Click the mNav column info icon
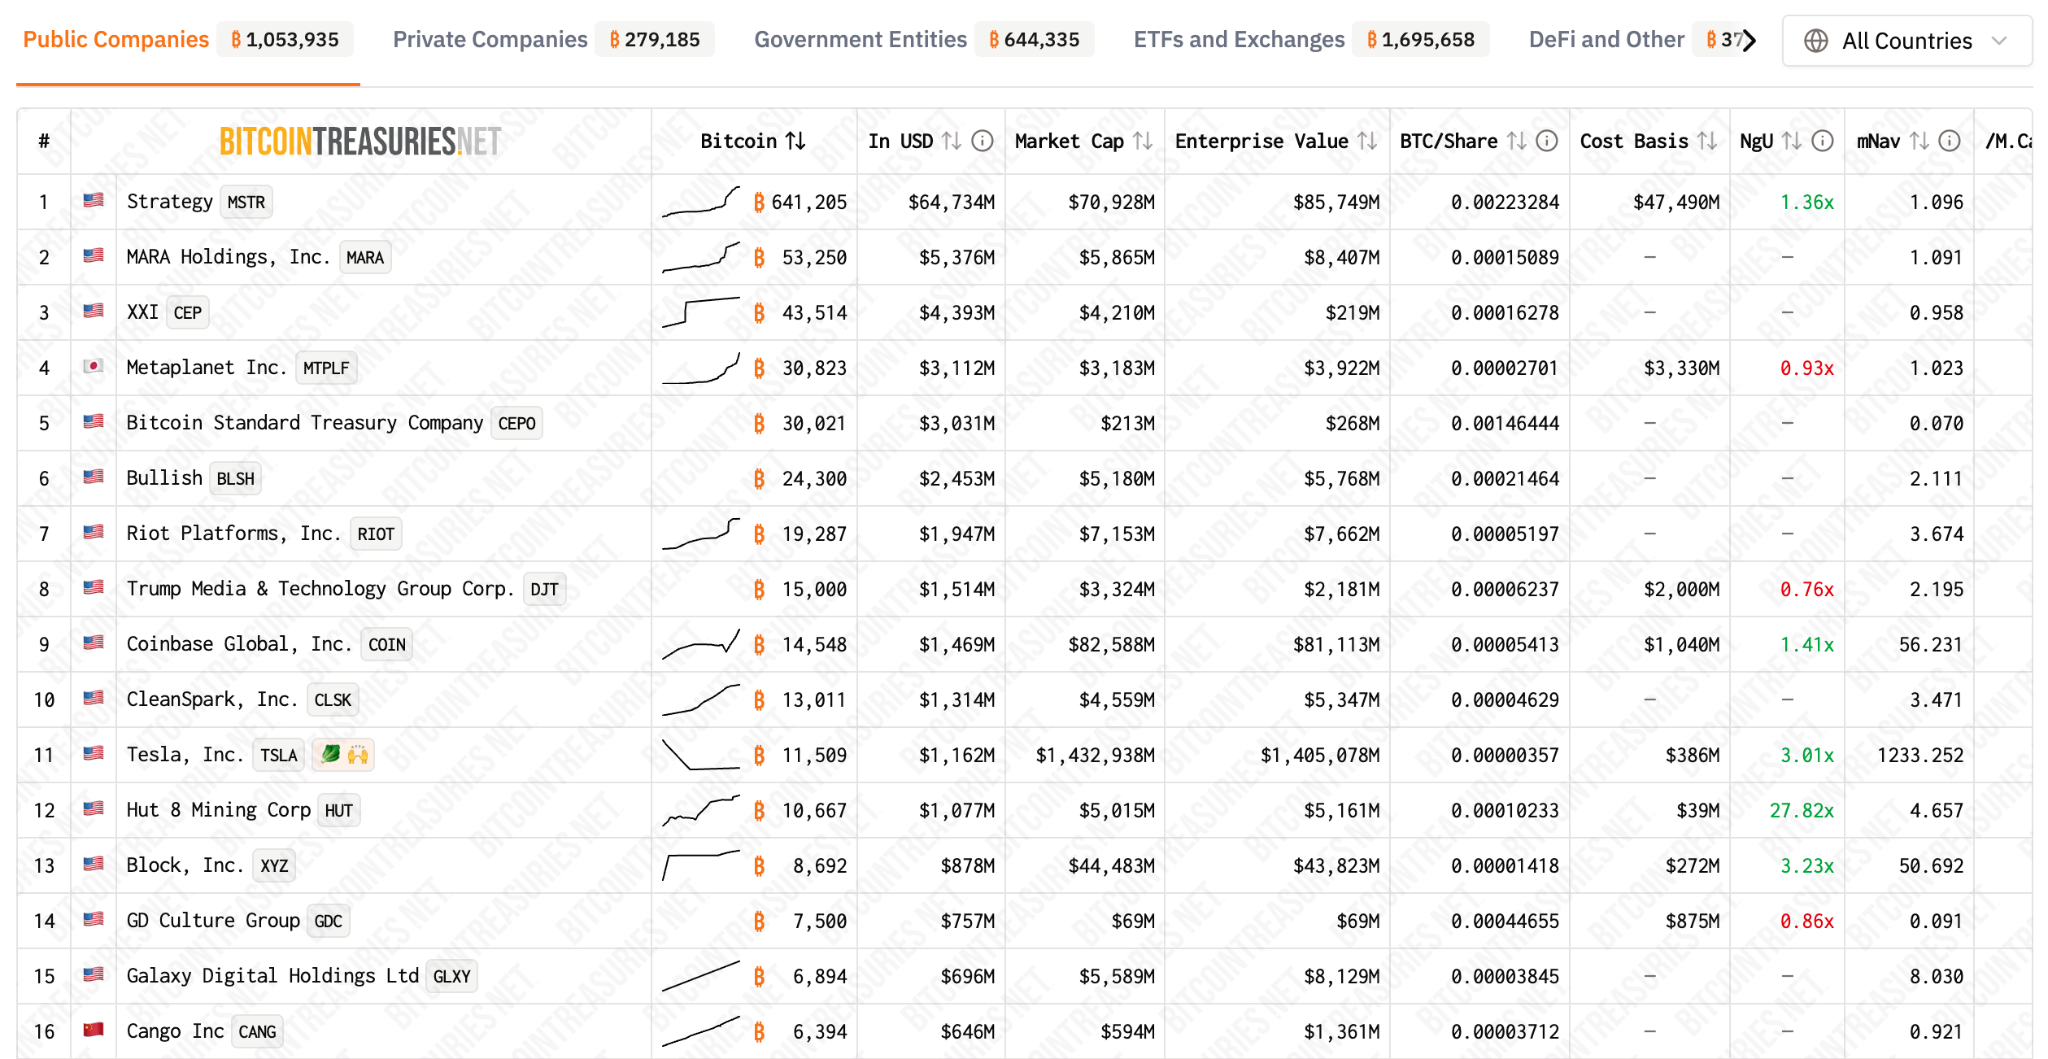2048x1059 pixels. click(x=1949, y=141)
